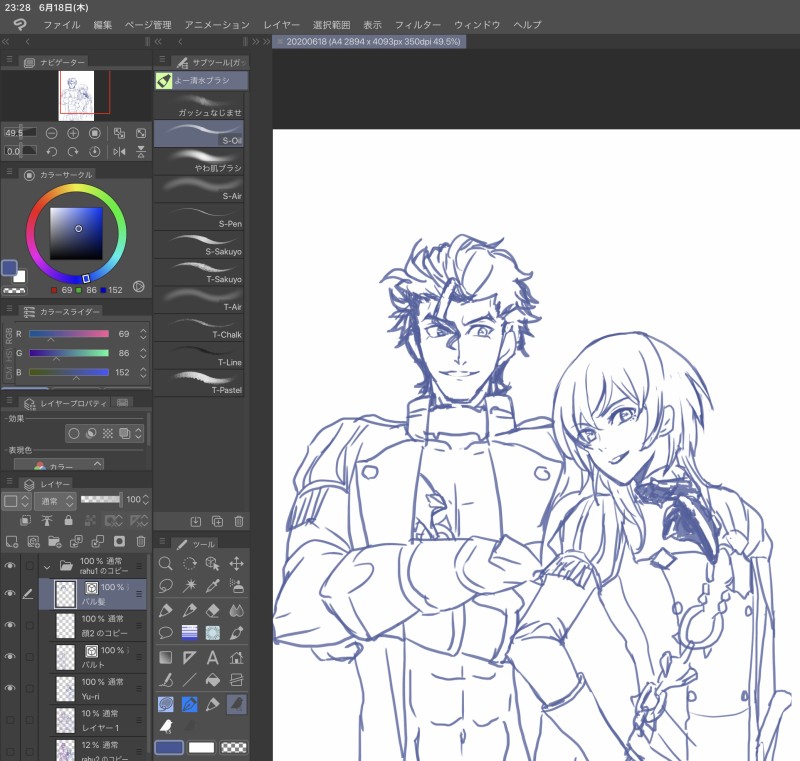Hide the バル髪 layer

click(10, 594)
